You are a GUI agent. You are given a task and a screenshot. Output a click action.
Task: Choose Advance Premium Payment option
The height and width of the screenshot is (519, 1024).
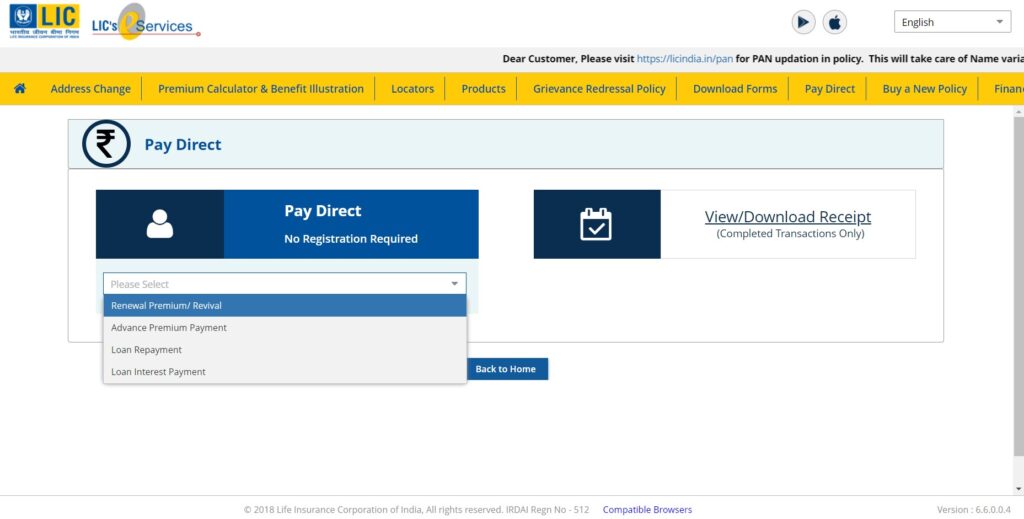click(x=285, y=328)
